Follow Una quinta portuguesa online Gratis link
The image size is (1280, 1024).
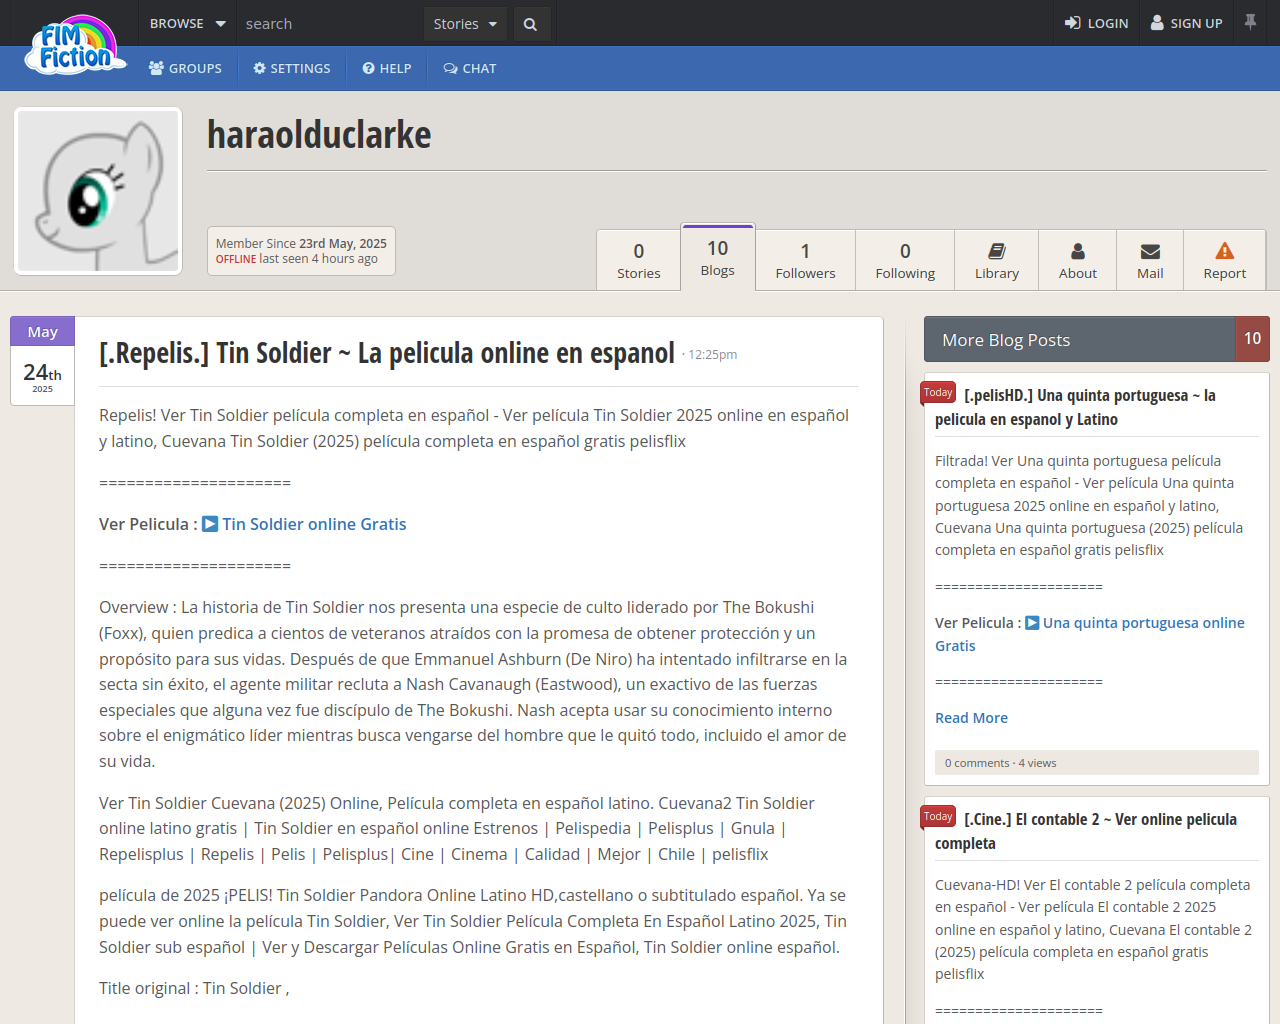1090,634
